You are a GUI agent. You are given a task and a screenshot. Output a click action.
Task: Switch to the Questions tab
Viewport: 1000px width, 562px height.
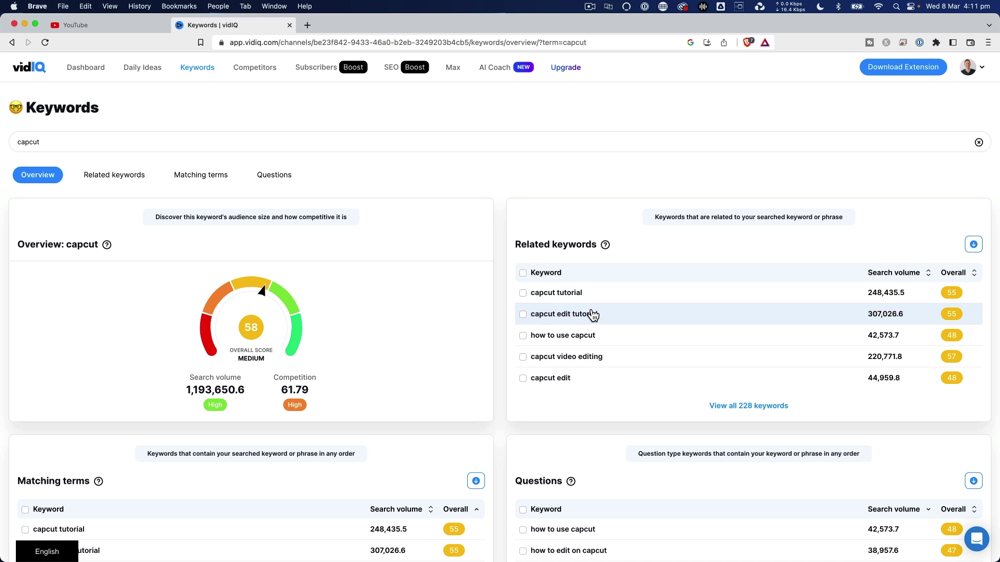[274, 175]
